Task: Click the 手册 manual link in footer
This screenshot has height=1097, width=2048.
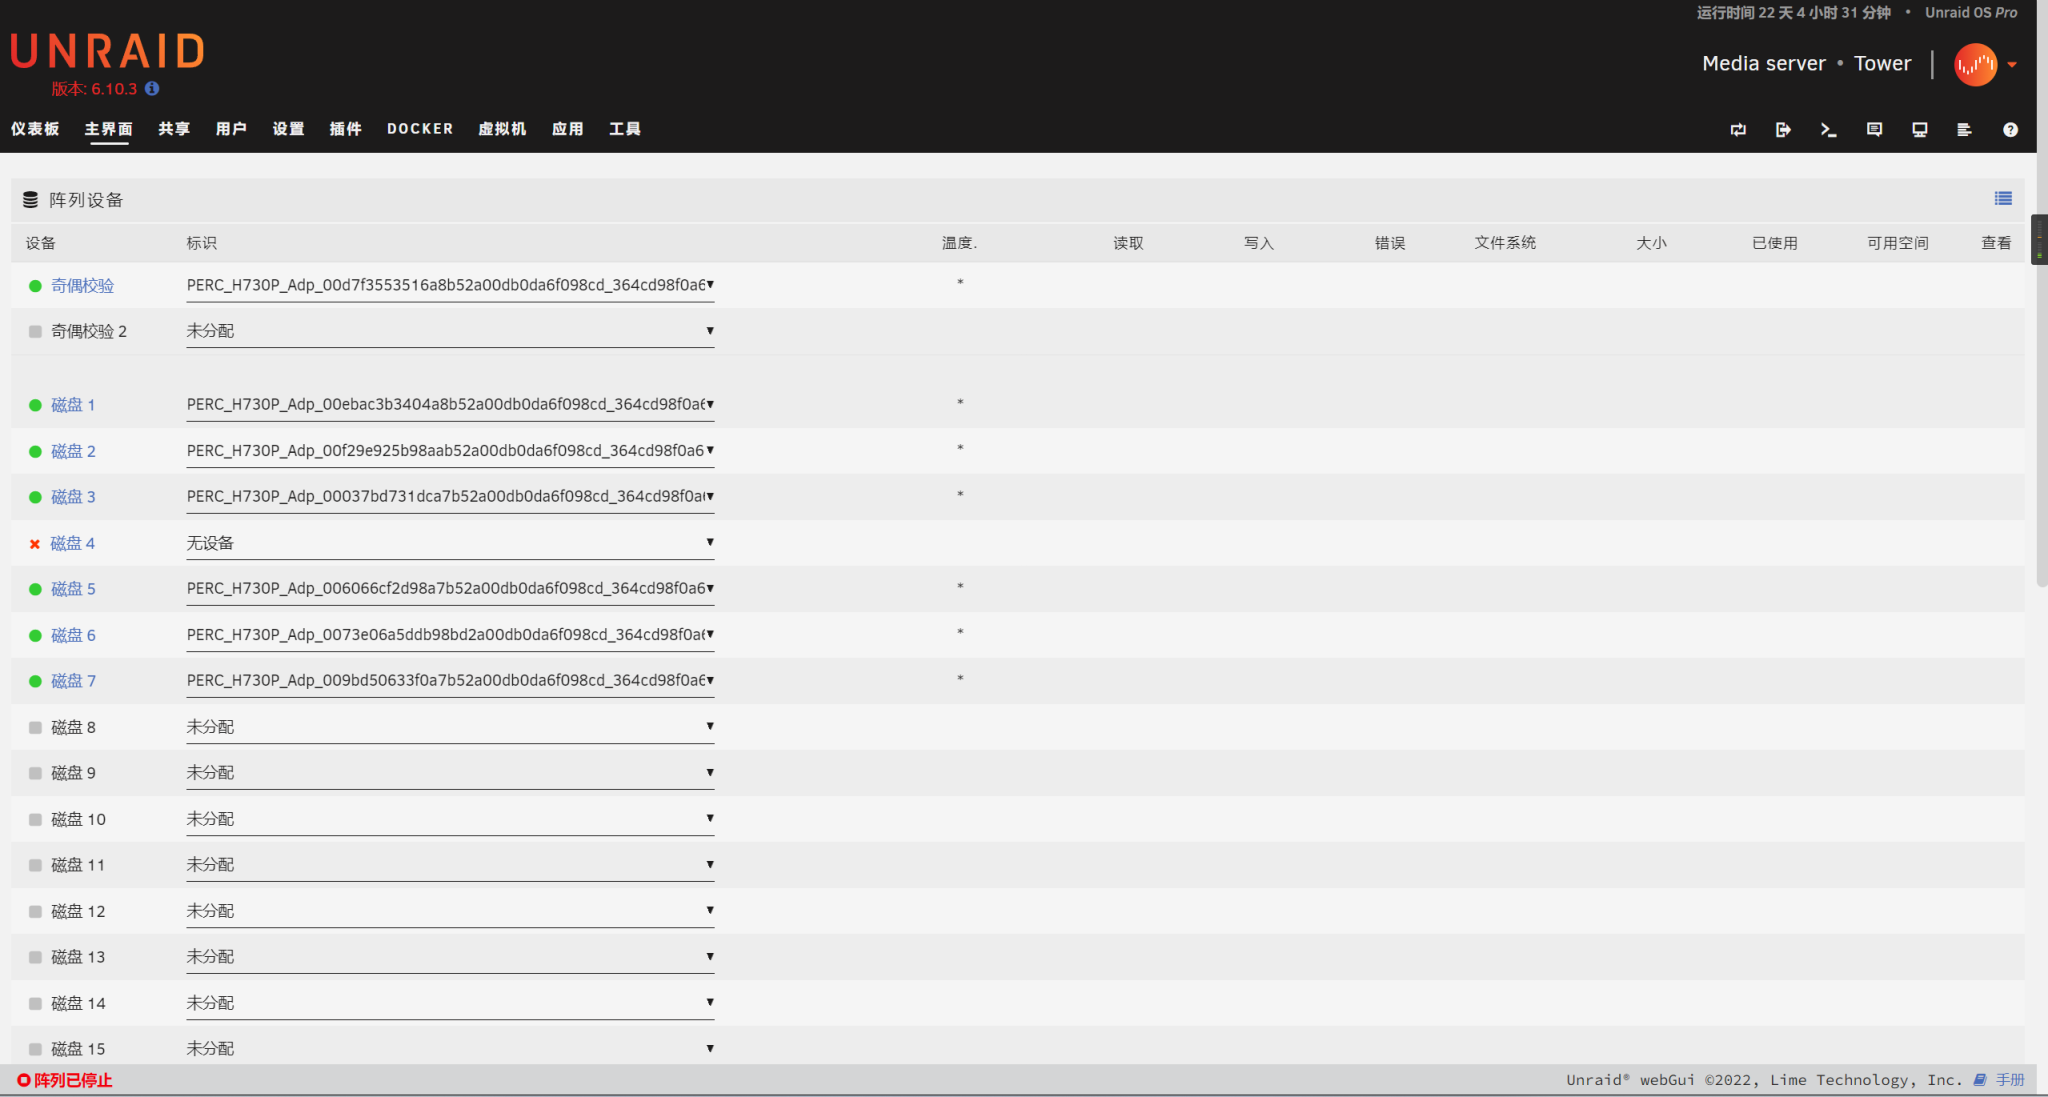Action: (x=2009, y=1080)
